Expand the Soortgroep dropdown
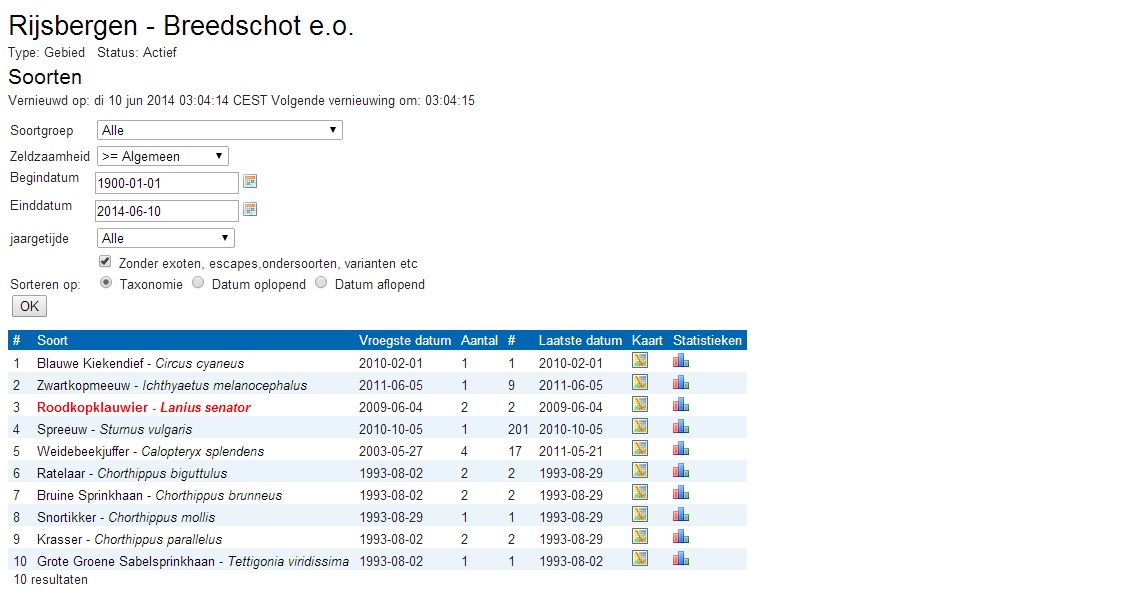Screen dimensions: 1130x592 (x=220, y=130)
